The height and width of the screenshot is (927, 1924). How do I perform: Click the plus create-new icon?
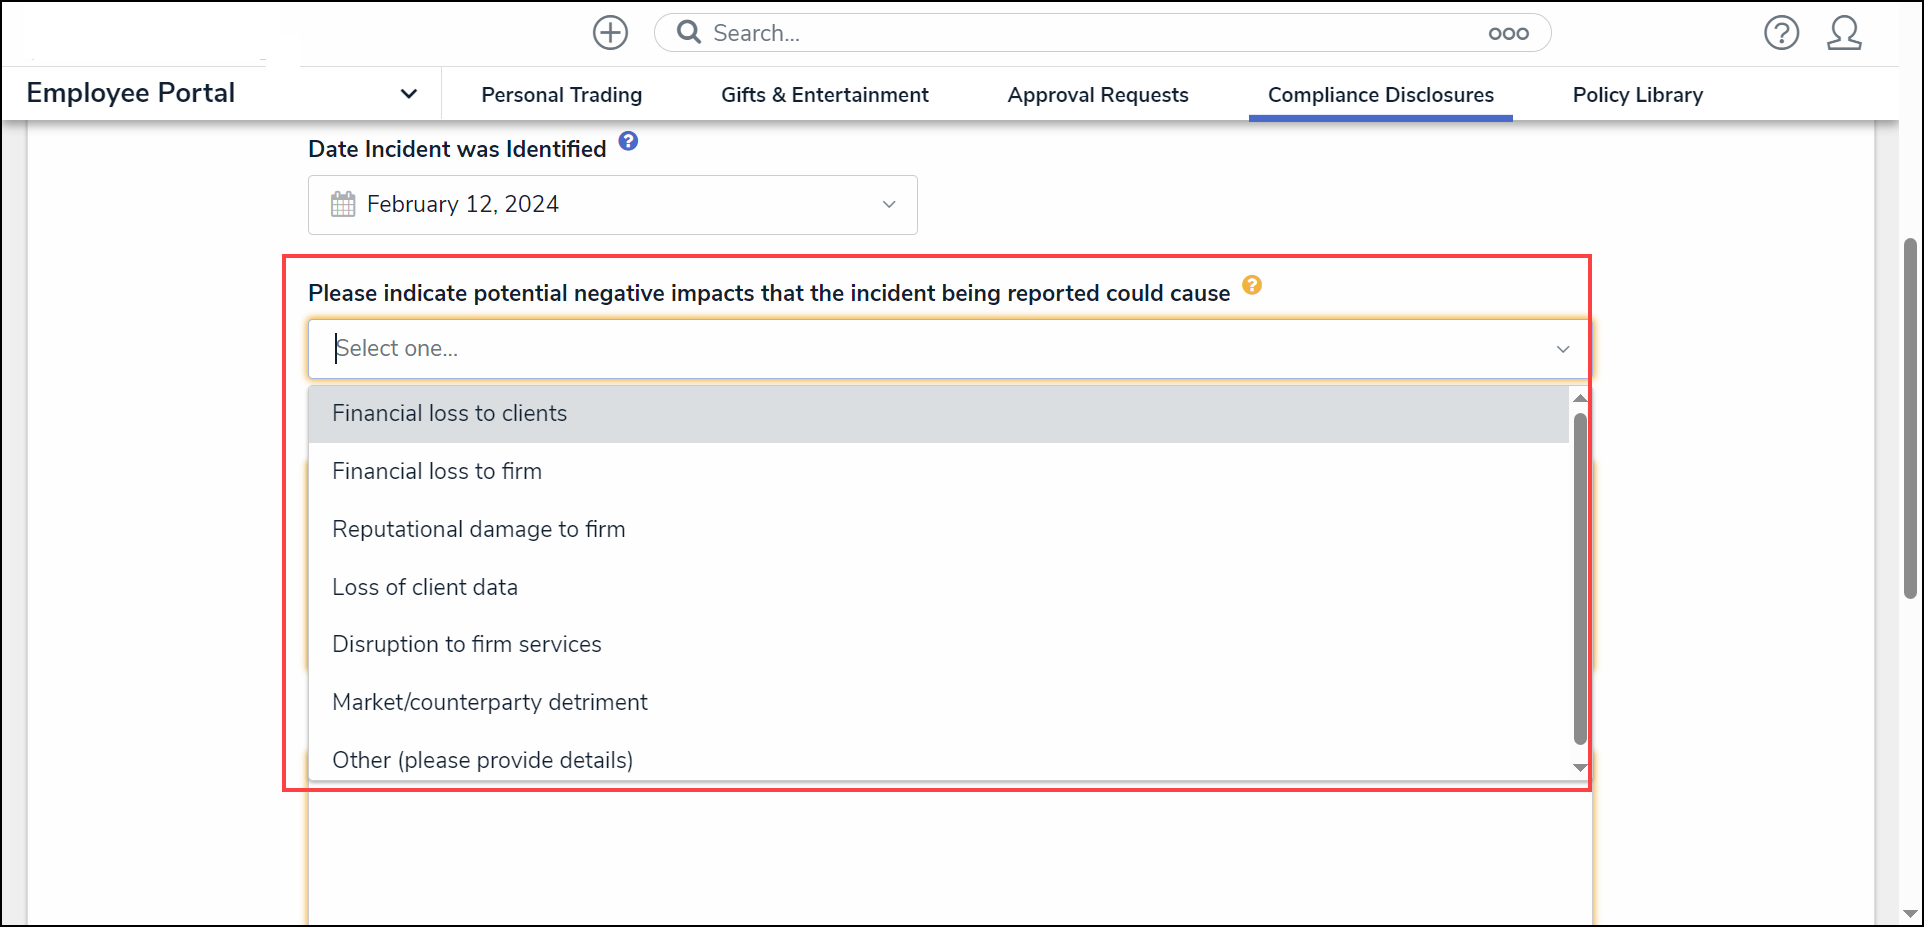tap(610, 33)
